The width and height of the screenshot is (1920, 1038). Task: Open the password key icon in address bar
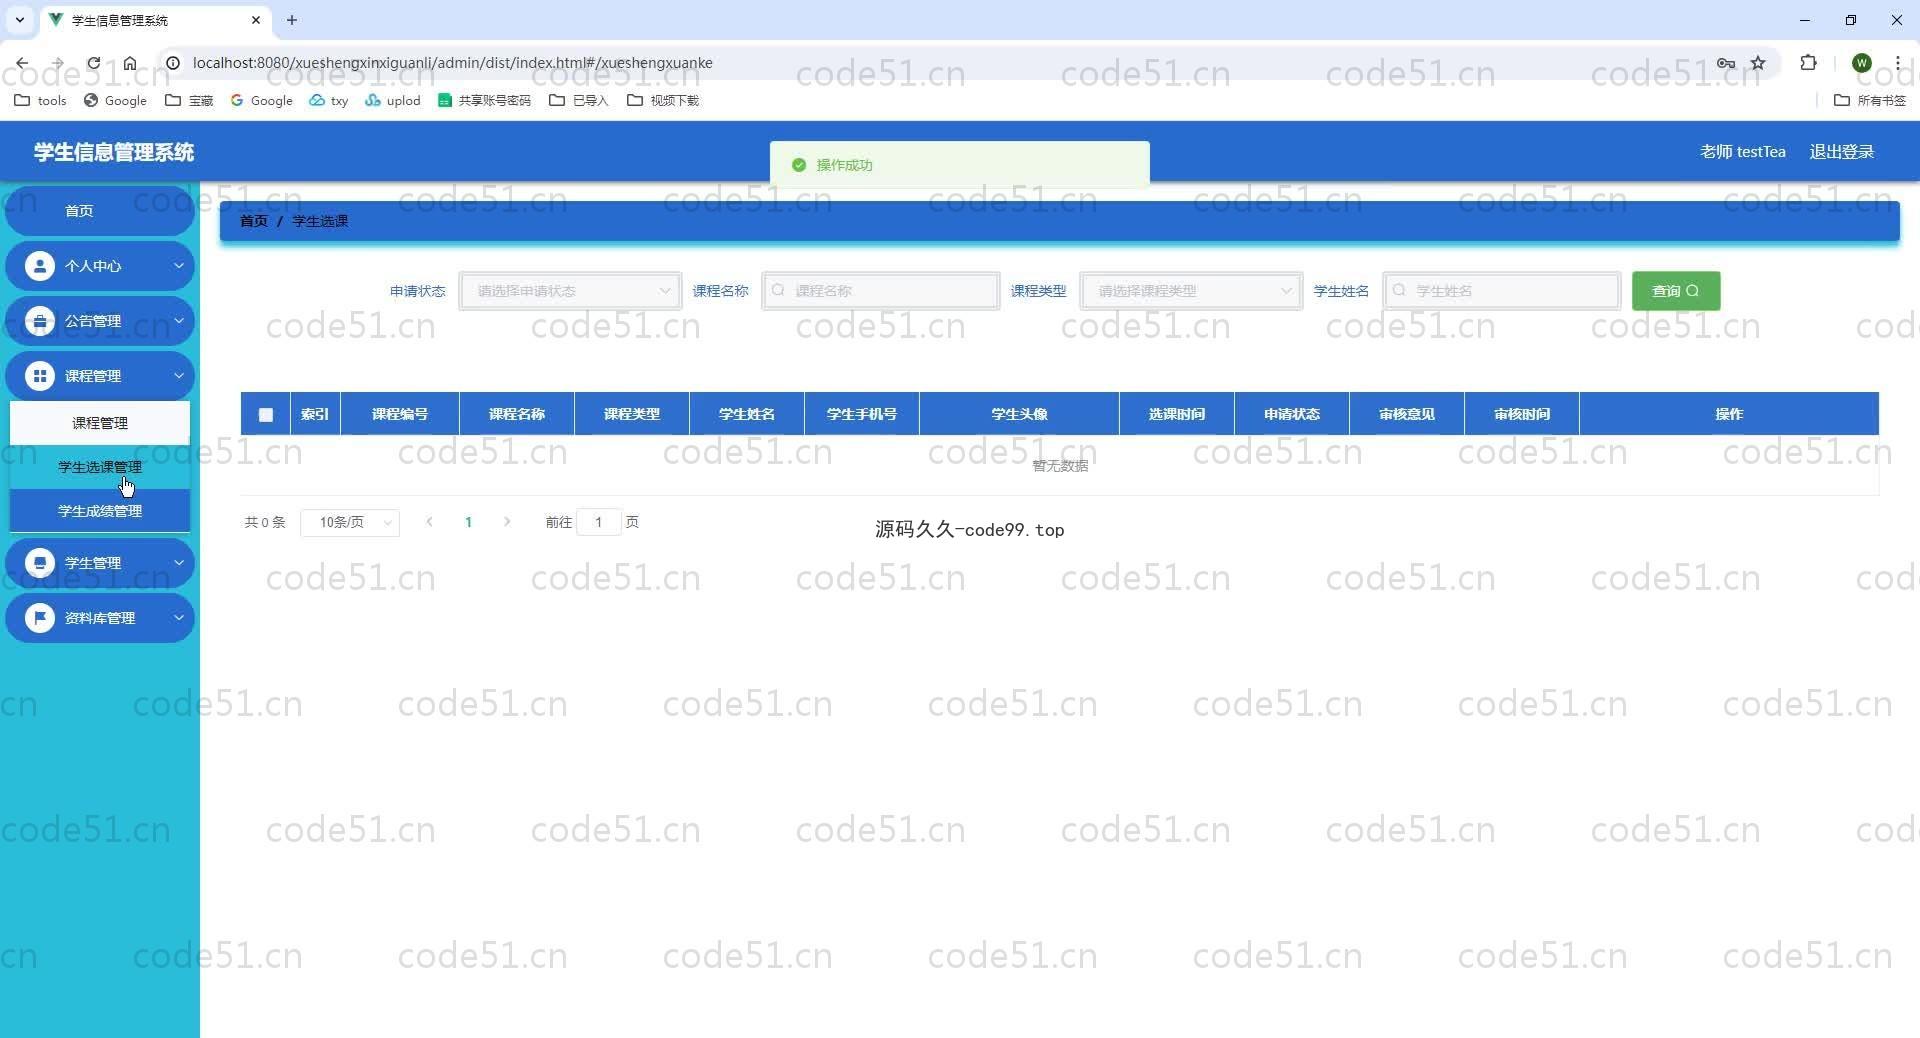point(1726,63)
